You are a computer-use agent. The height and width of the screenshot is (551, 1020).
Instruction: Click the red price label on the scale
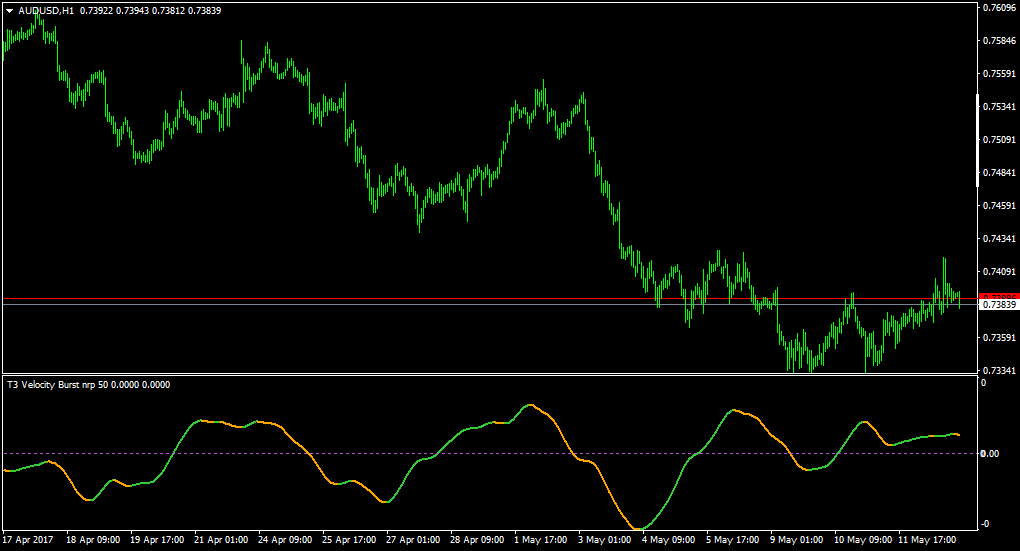click(x=998, y=297)
